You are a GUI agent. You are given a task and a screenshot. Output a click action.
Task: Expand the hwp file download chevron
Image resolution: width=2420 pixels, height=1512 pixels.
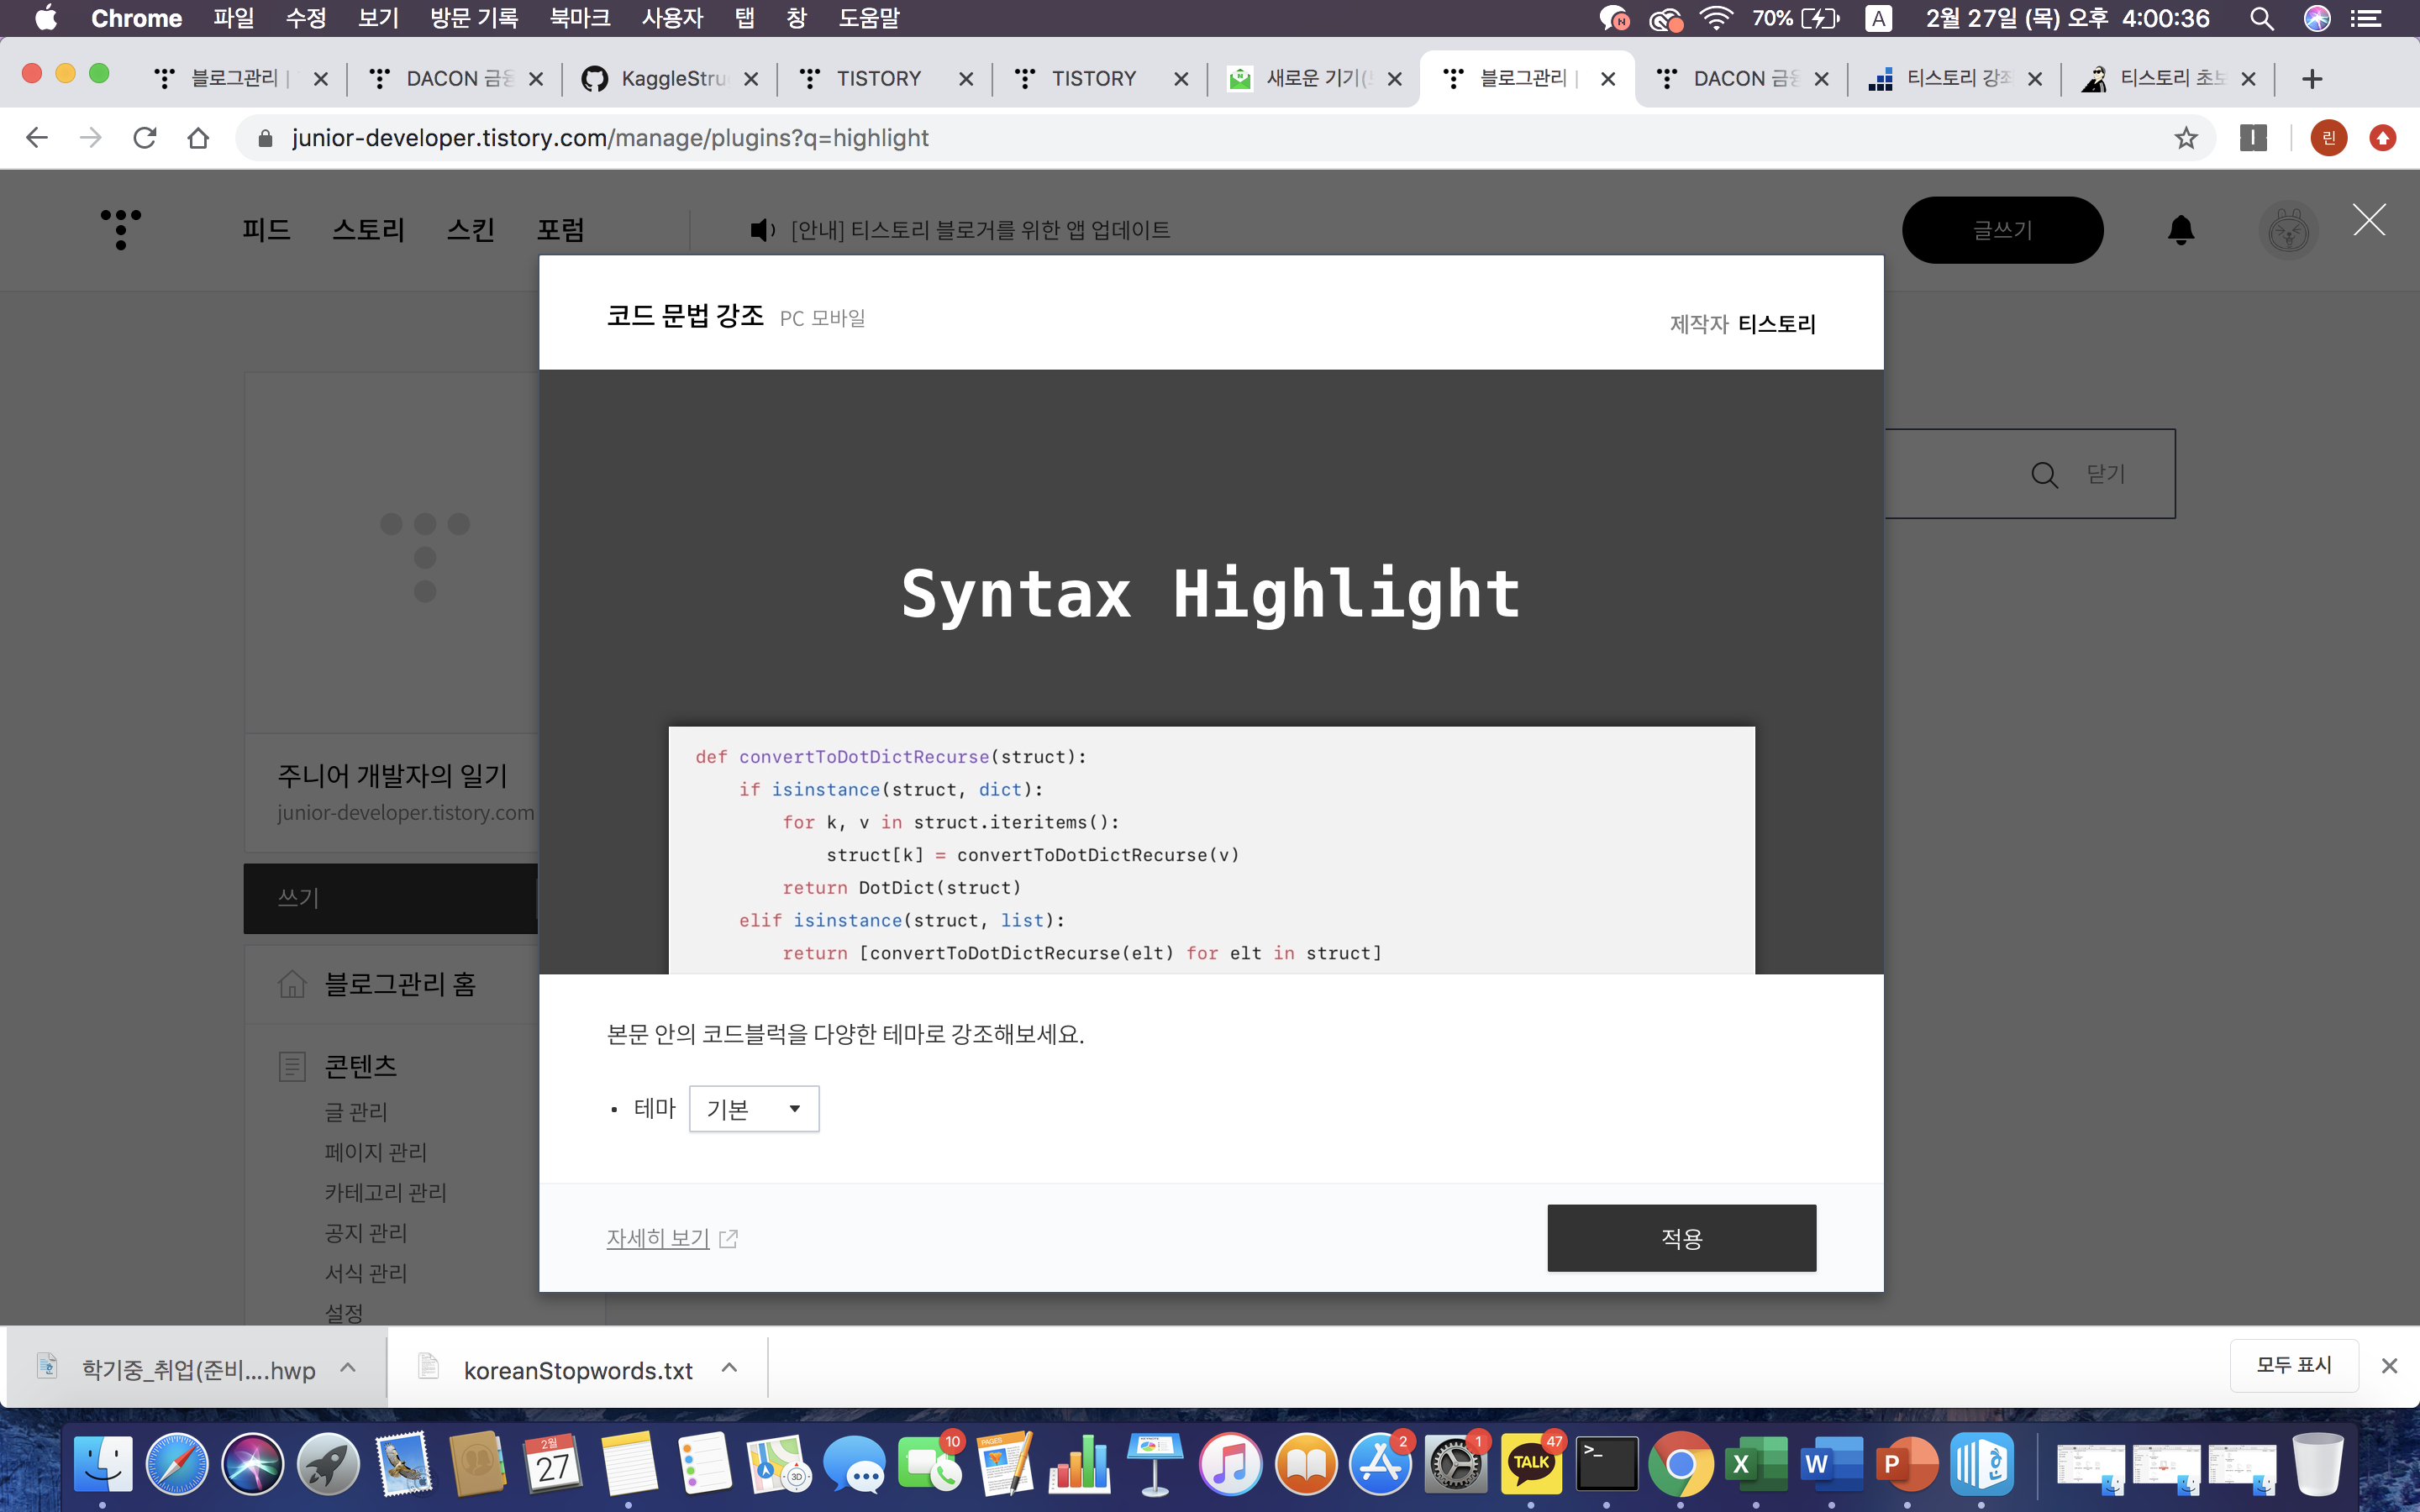click(x=348, y=1368)
